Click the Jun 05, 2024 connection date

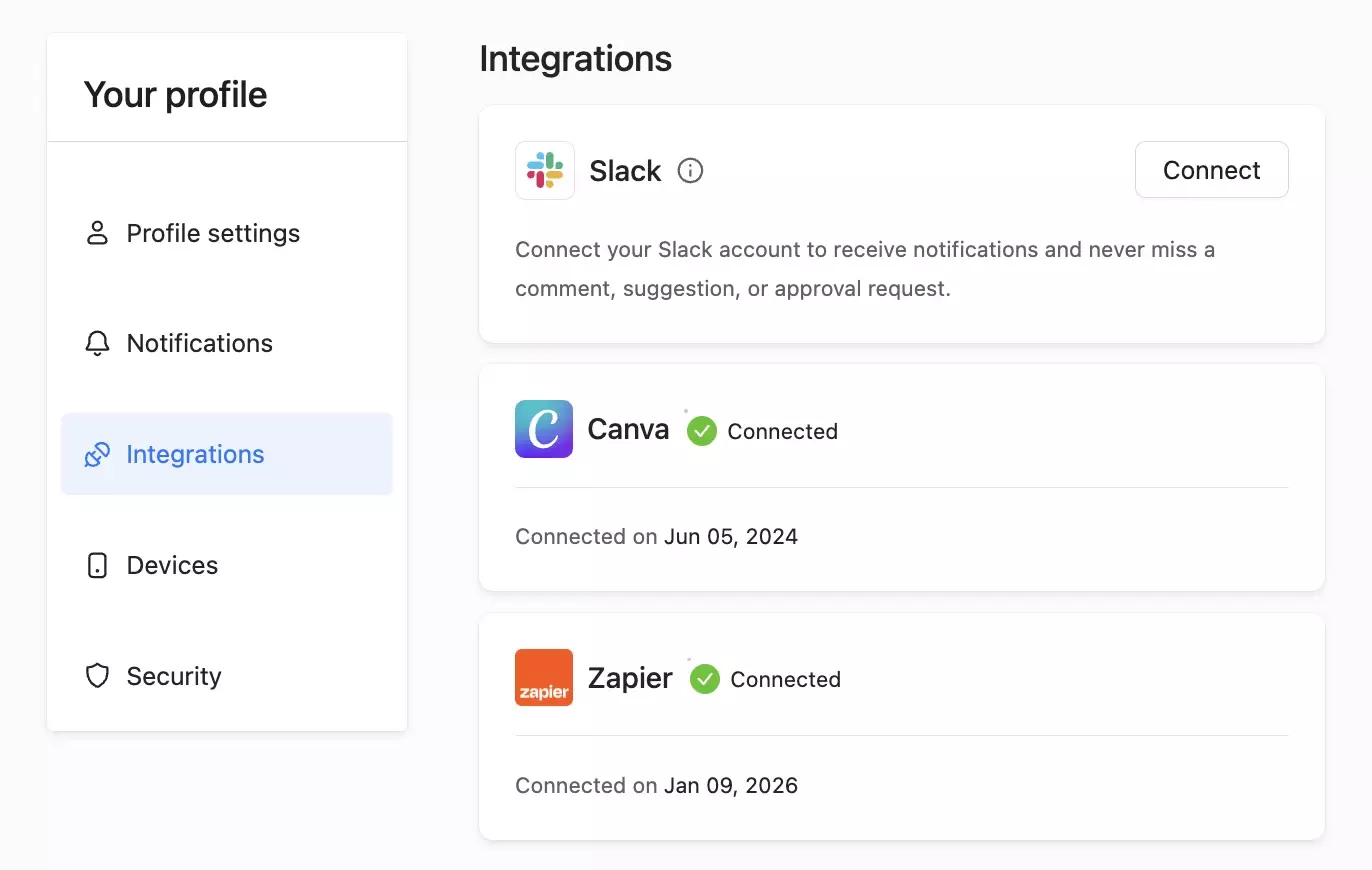(731, 537)
